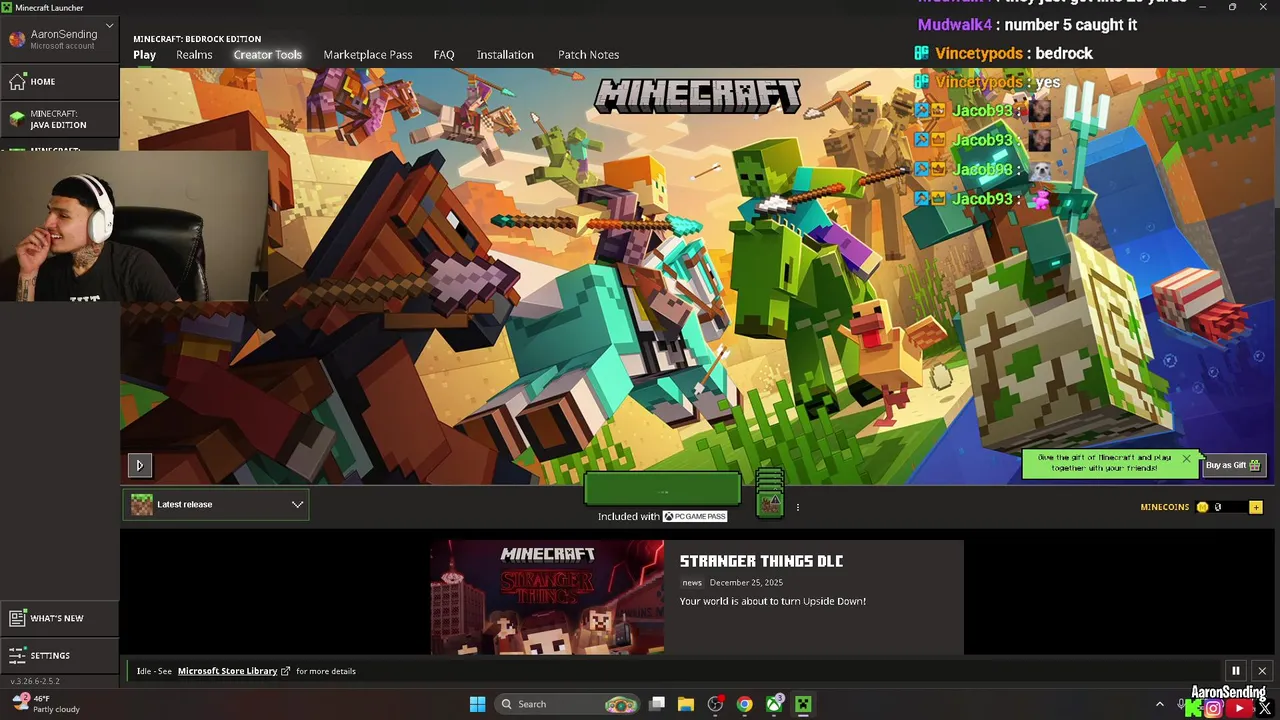Image resolution: width=1280 pixels, height=720 pixels.
Task: Click the taskbar Search box
Action: click(x=567, y=704)
